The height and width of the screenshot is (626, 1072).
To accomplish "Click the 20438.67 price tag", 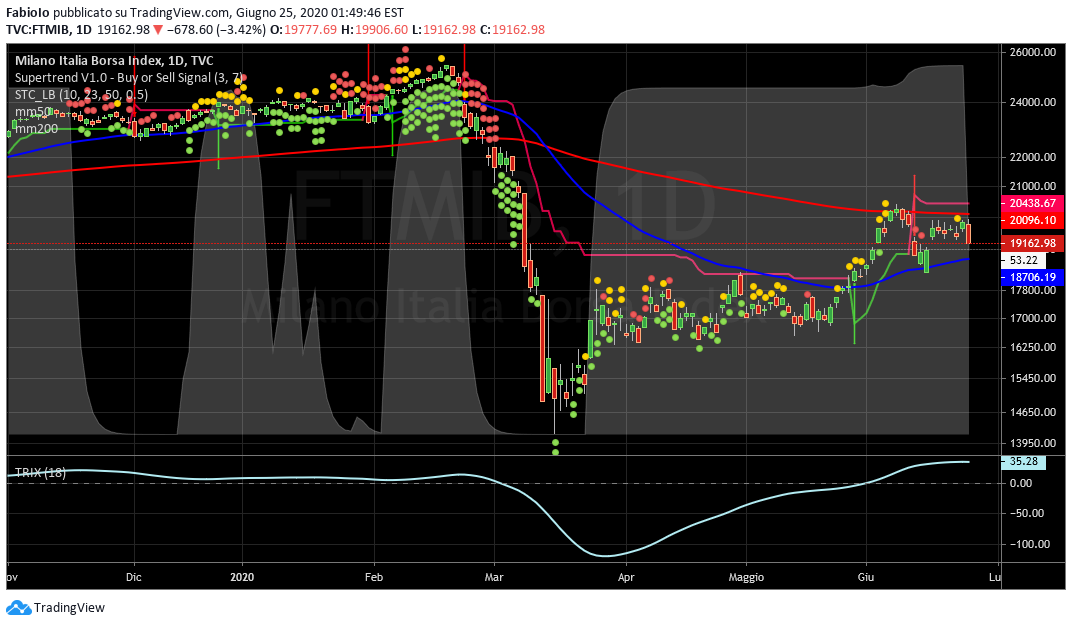I will click(1032, 203).
